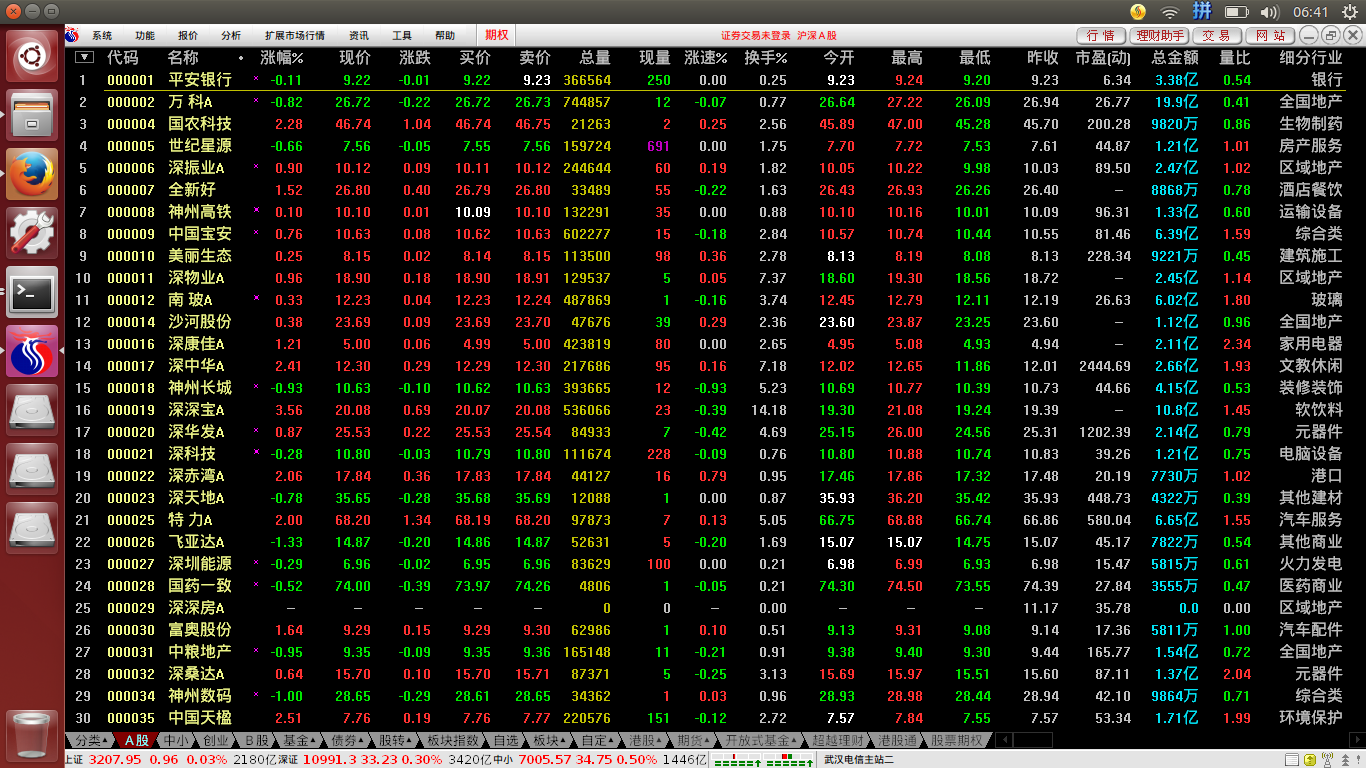Viewport: 1366px width, 768px height.
Task: Open the 帮助 menu
Action: click(445, 36)
